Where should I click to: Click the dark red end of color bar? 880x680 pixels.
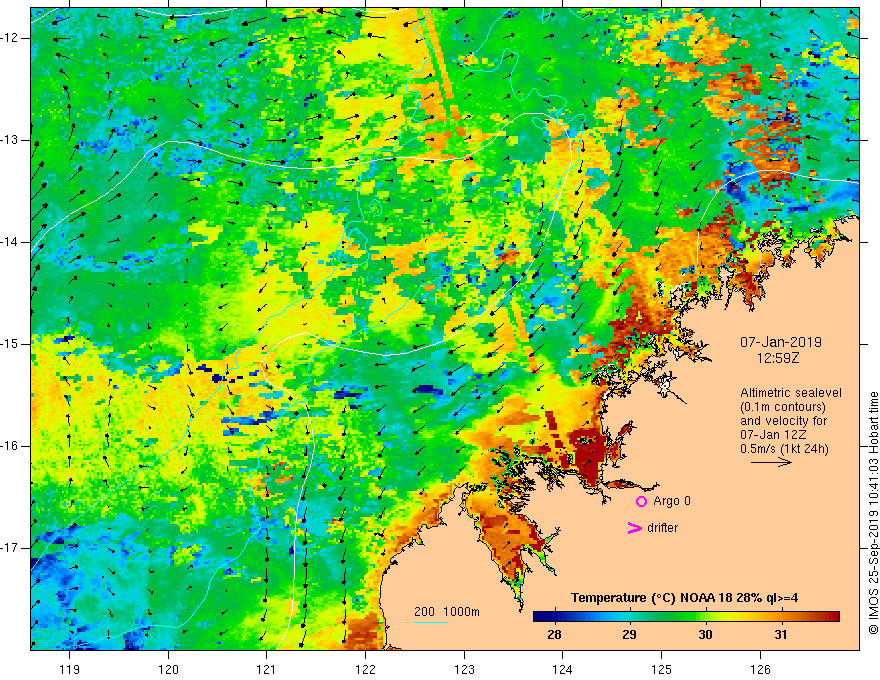(x=833, y=617)
